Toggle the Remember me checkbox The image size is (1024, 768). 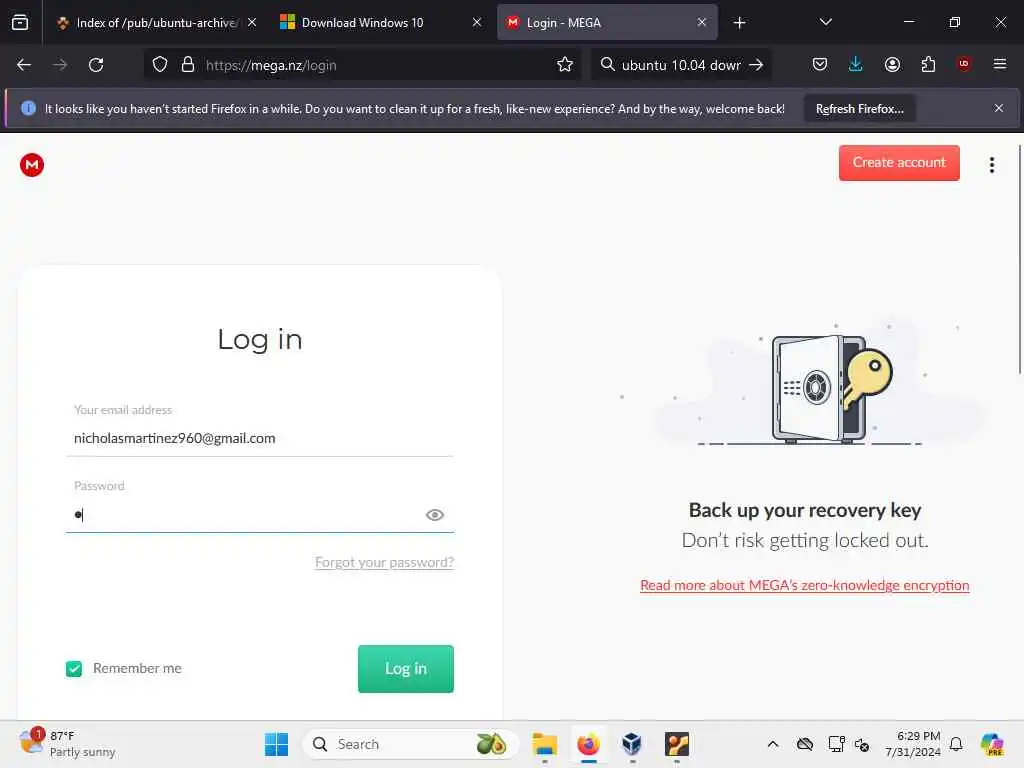click(x=74, y=669)
